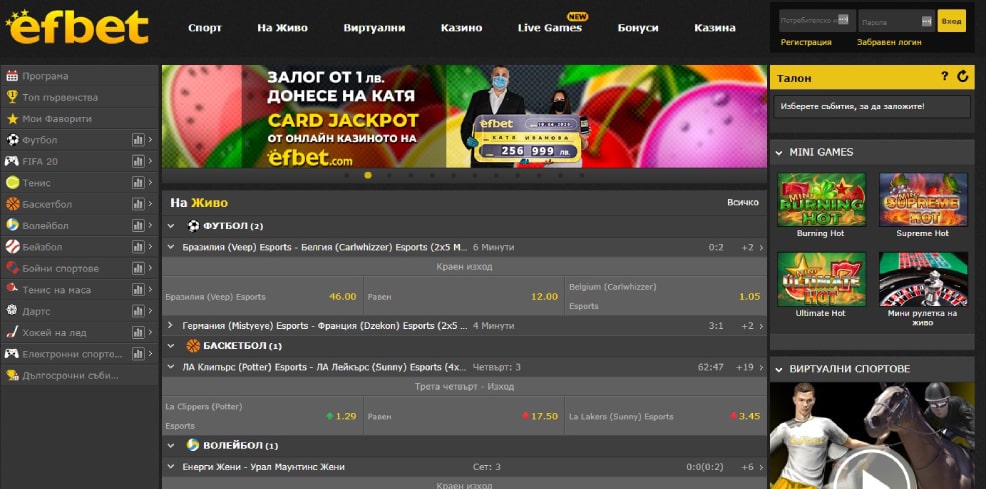986x489 pixels.
Task: Click the Талон help question mark
Action: pyautogui.click(x=944, y=77)
